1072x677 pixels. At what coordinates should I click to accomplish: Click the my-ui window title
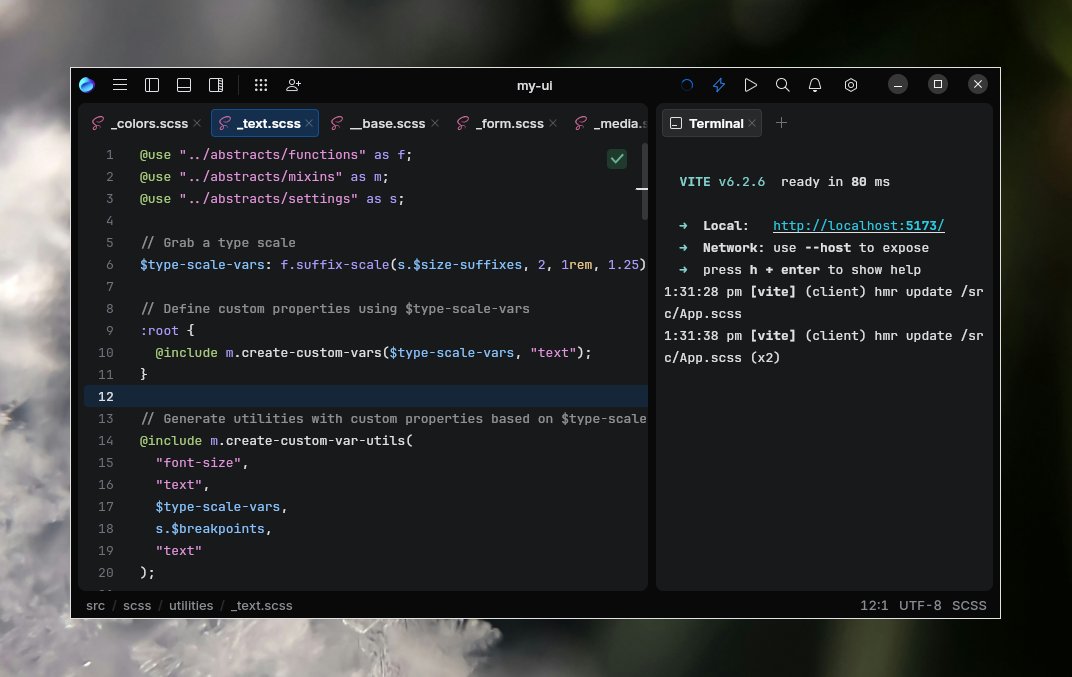point(535,85)
